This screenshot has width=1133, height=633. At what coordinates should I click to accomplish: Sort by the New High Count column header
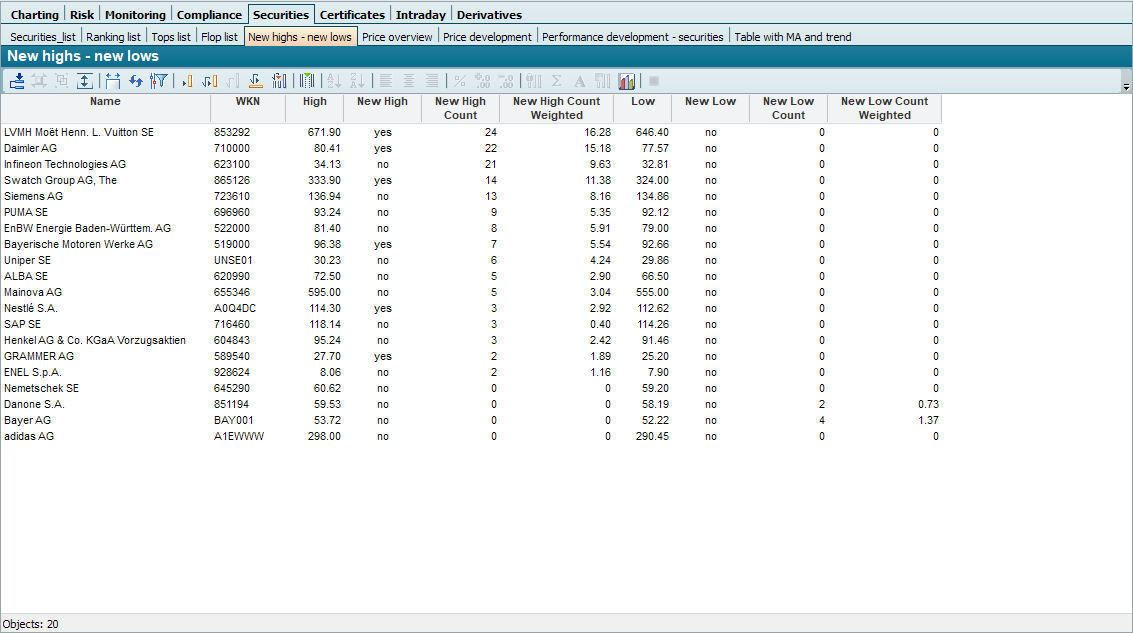(x=460, y=108)
